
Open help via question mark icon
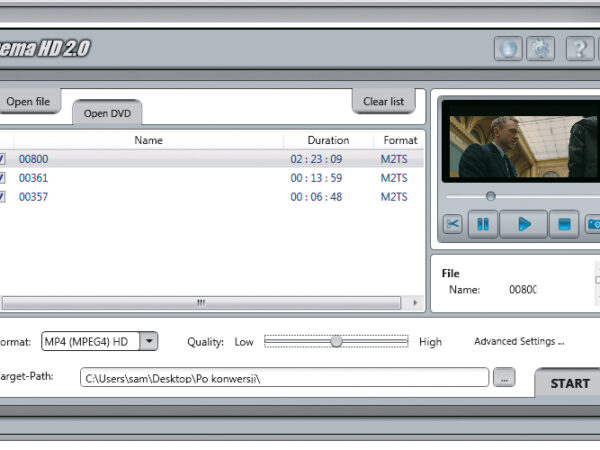coord(579,48)
